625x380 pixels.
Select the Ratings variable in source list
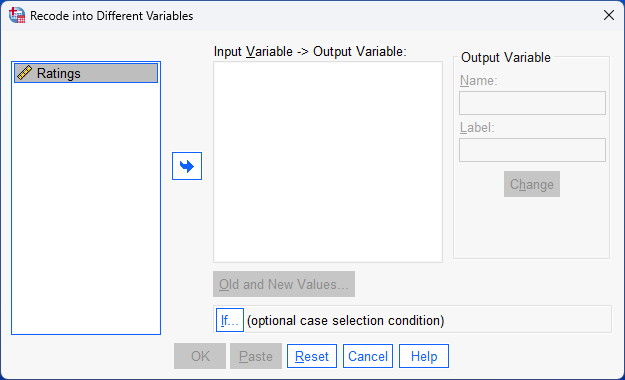pyautogui.click(x=86, y=73)
